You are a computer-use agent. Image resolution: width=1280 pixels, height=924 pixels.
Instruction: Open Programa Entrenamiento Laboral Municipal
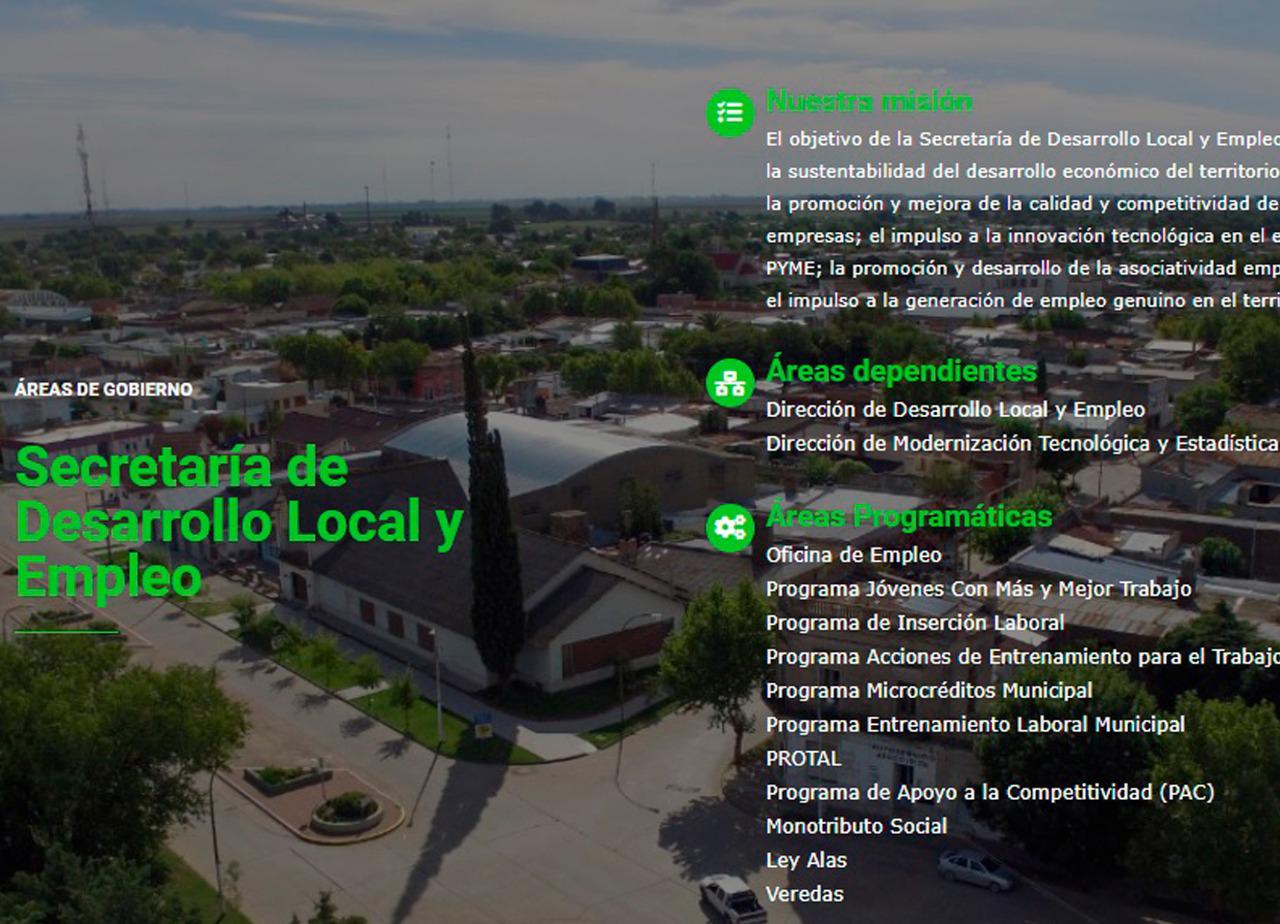(x=975, y=725)
